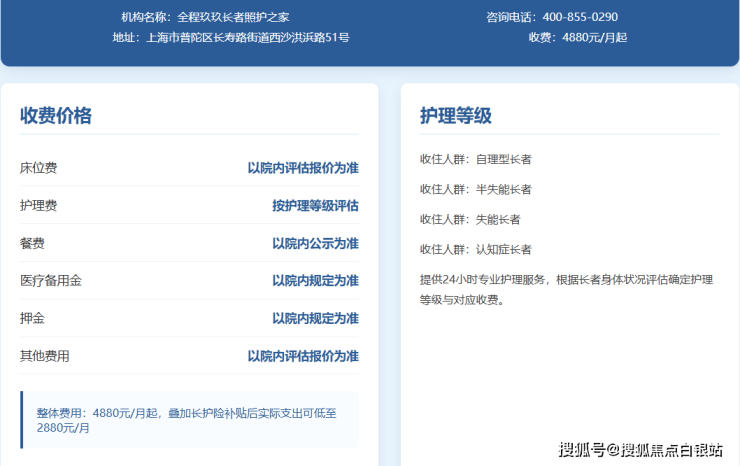Click the 床位费 row label
740x466 pixels.
(39, 168)
